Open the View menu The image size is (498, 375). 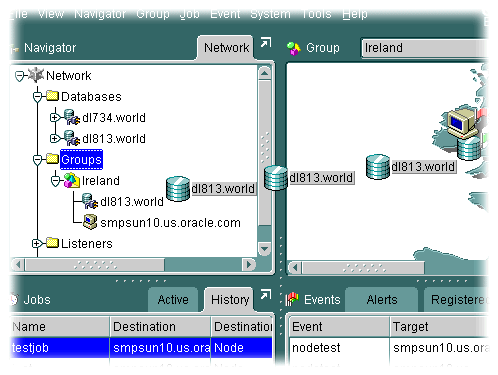51,14
